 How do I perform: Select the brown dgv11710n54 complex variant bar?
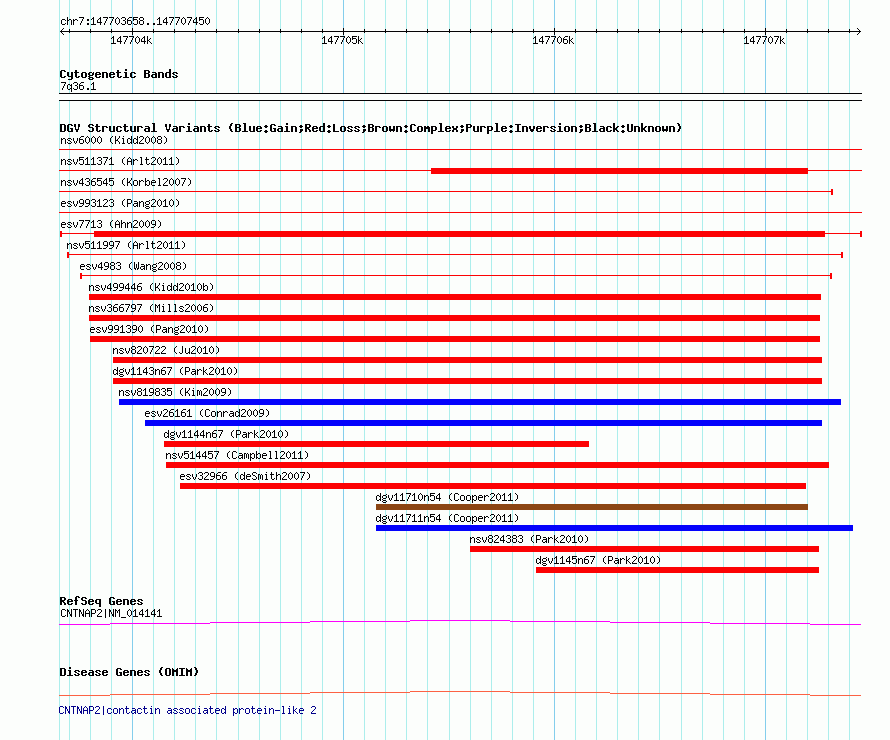click(x=591, y=507)
